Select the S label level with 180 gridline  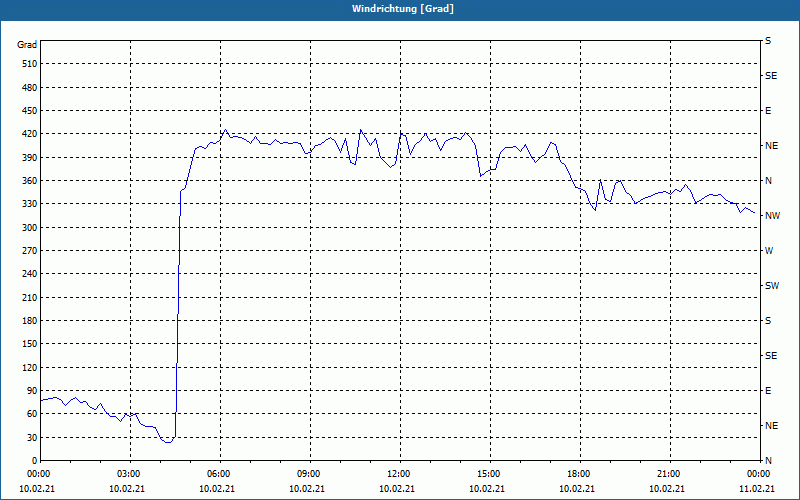[768, 321]
